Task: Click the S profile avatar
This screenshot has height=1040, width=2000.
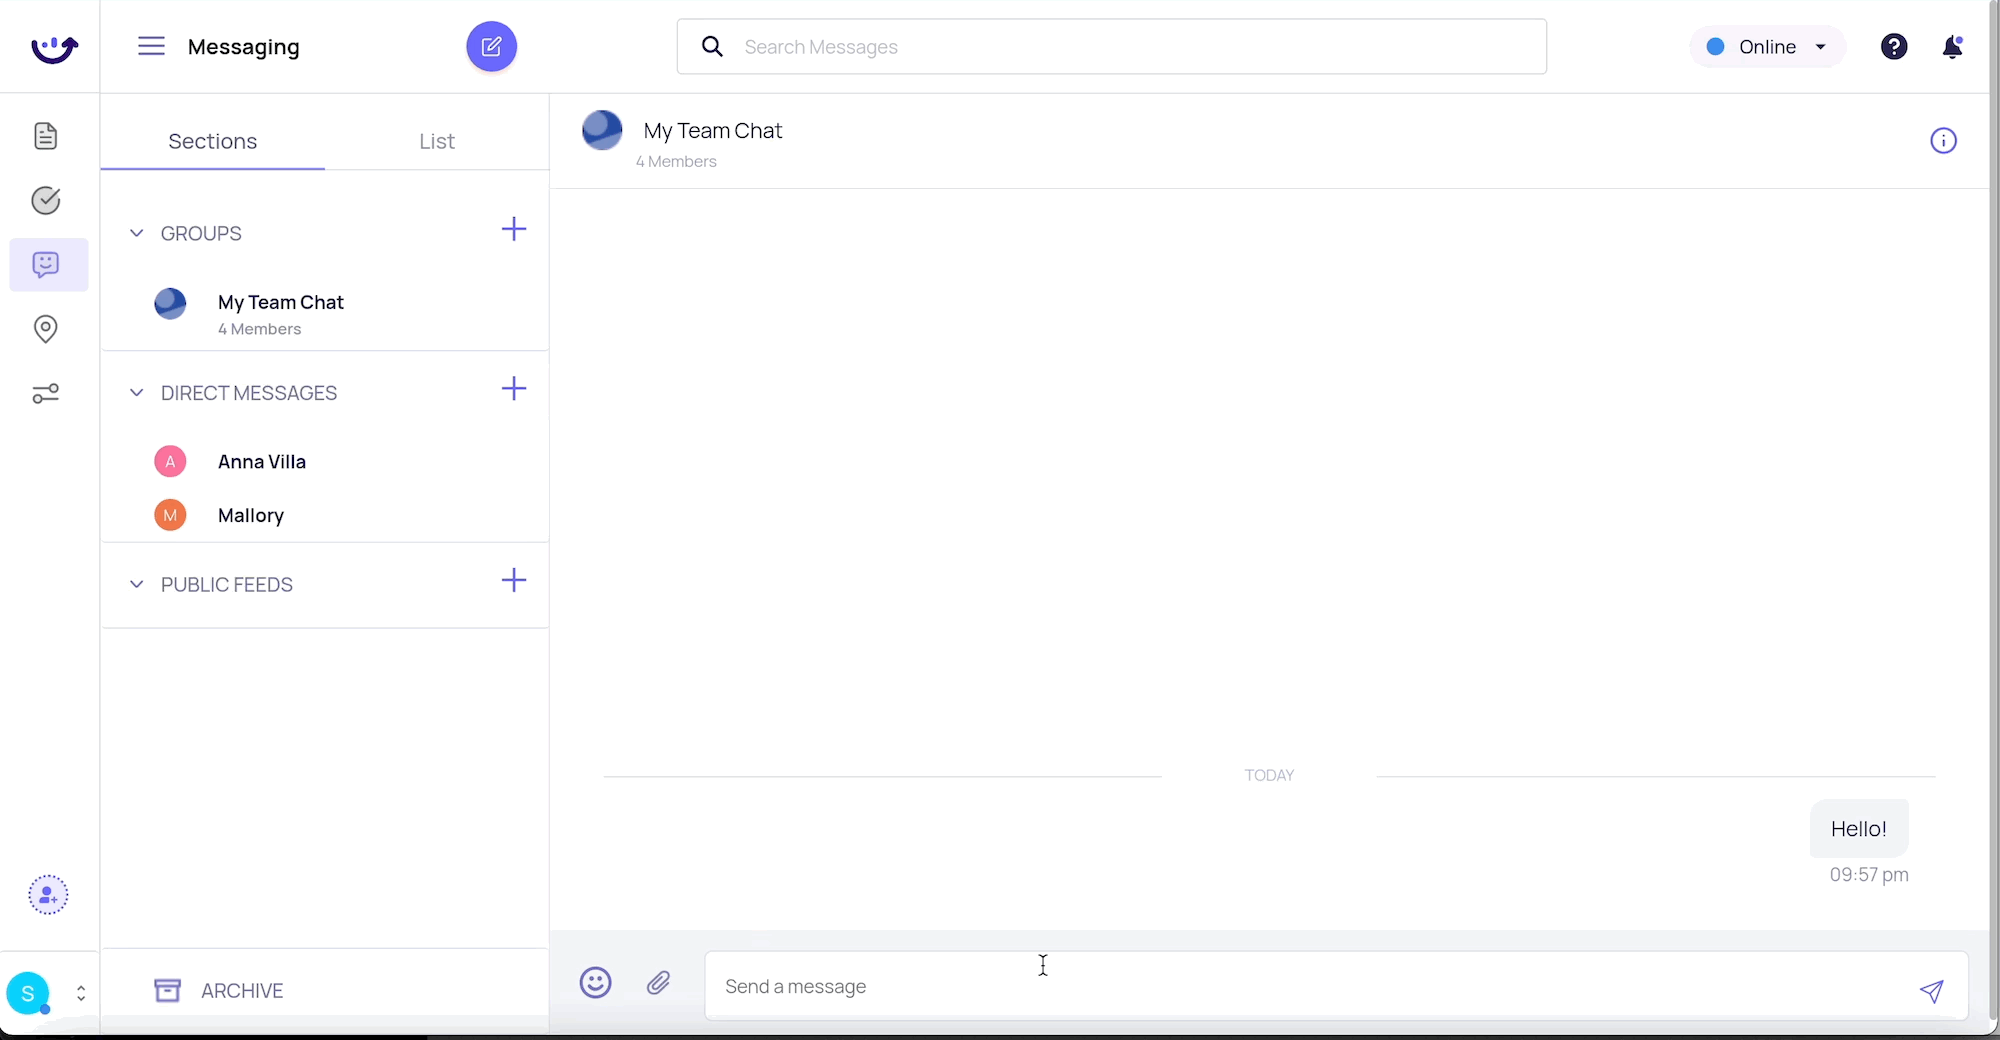Action: [x=28, y=993]
